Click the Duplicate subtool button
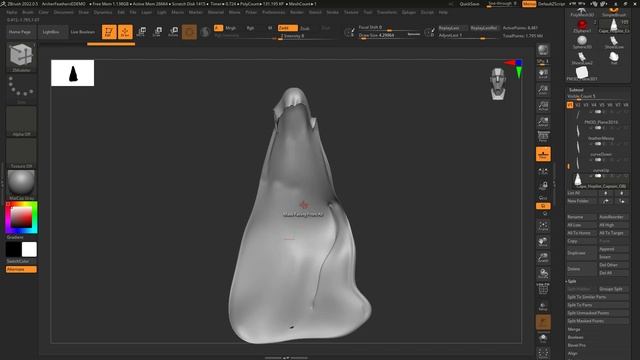 pos(581,253)
